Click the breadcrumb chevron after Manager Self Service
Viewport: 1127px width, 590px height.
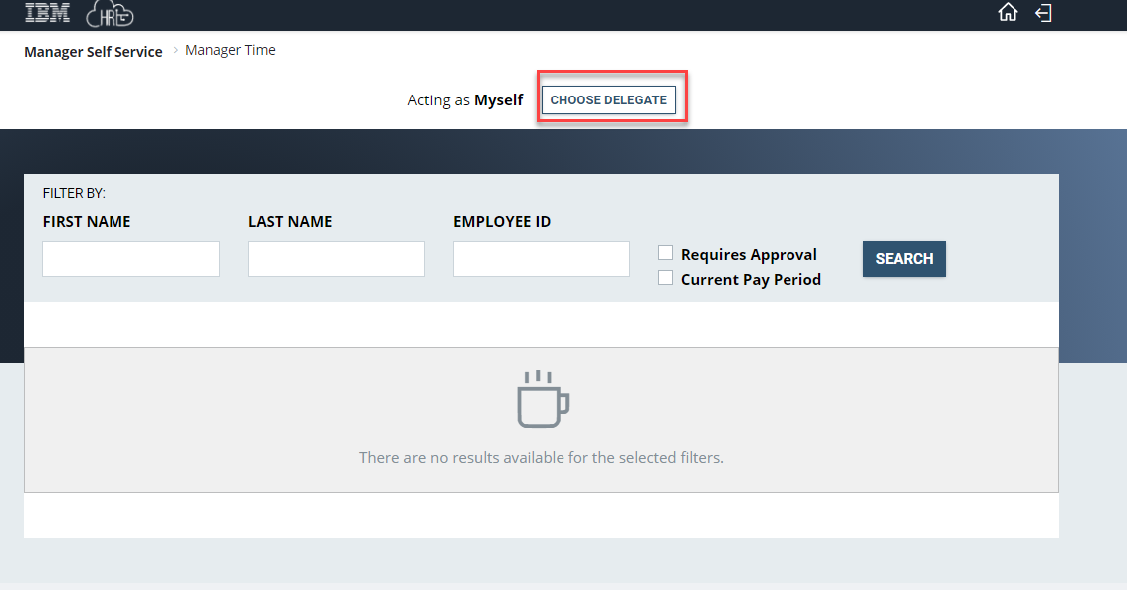coord(174,50)
